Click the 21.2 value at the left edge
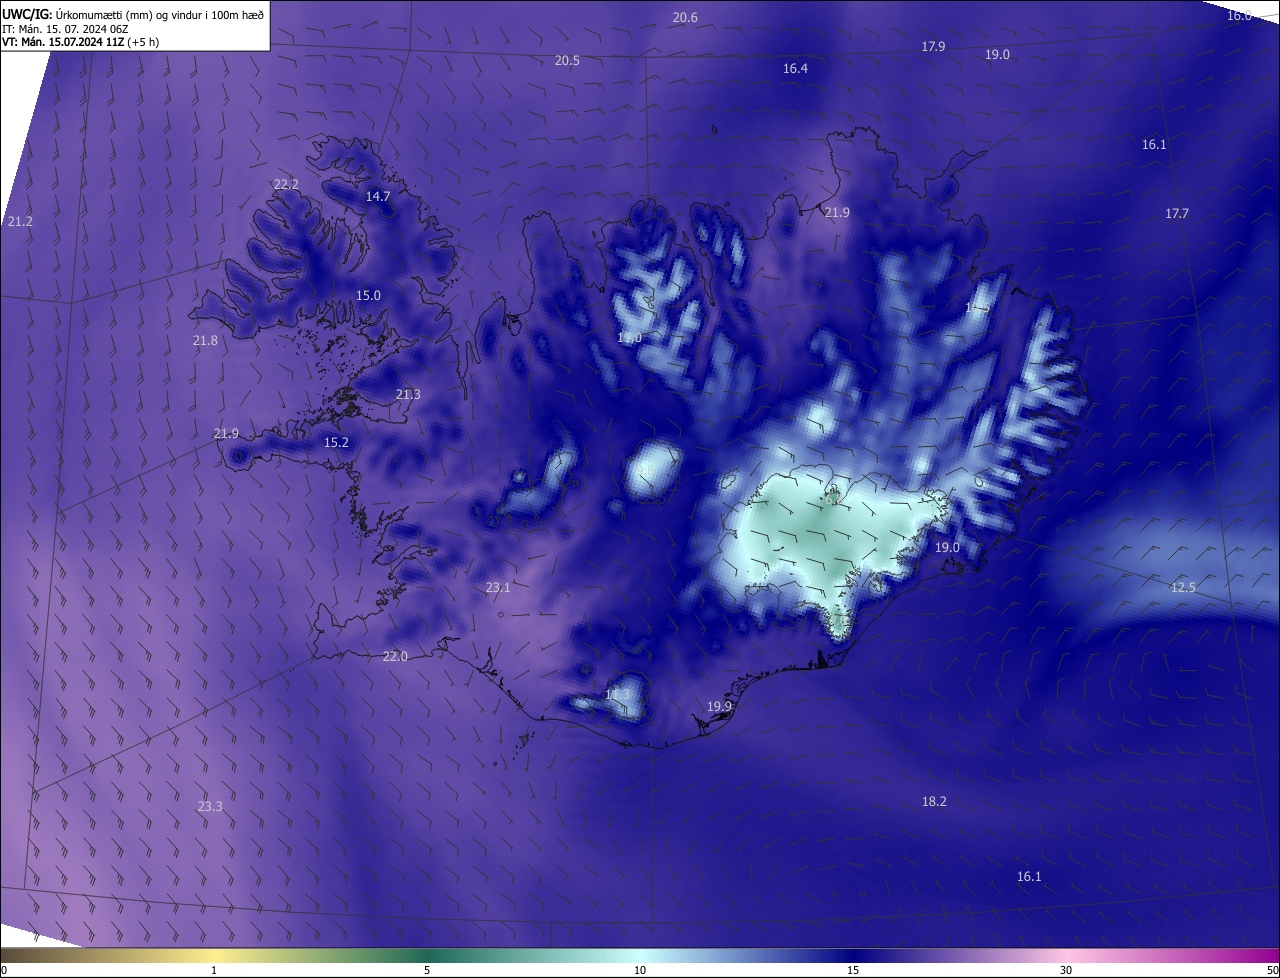 click(20, 222)
